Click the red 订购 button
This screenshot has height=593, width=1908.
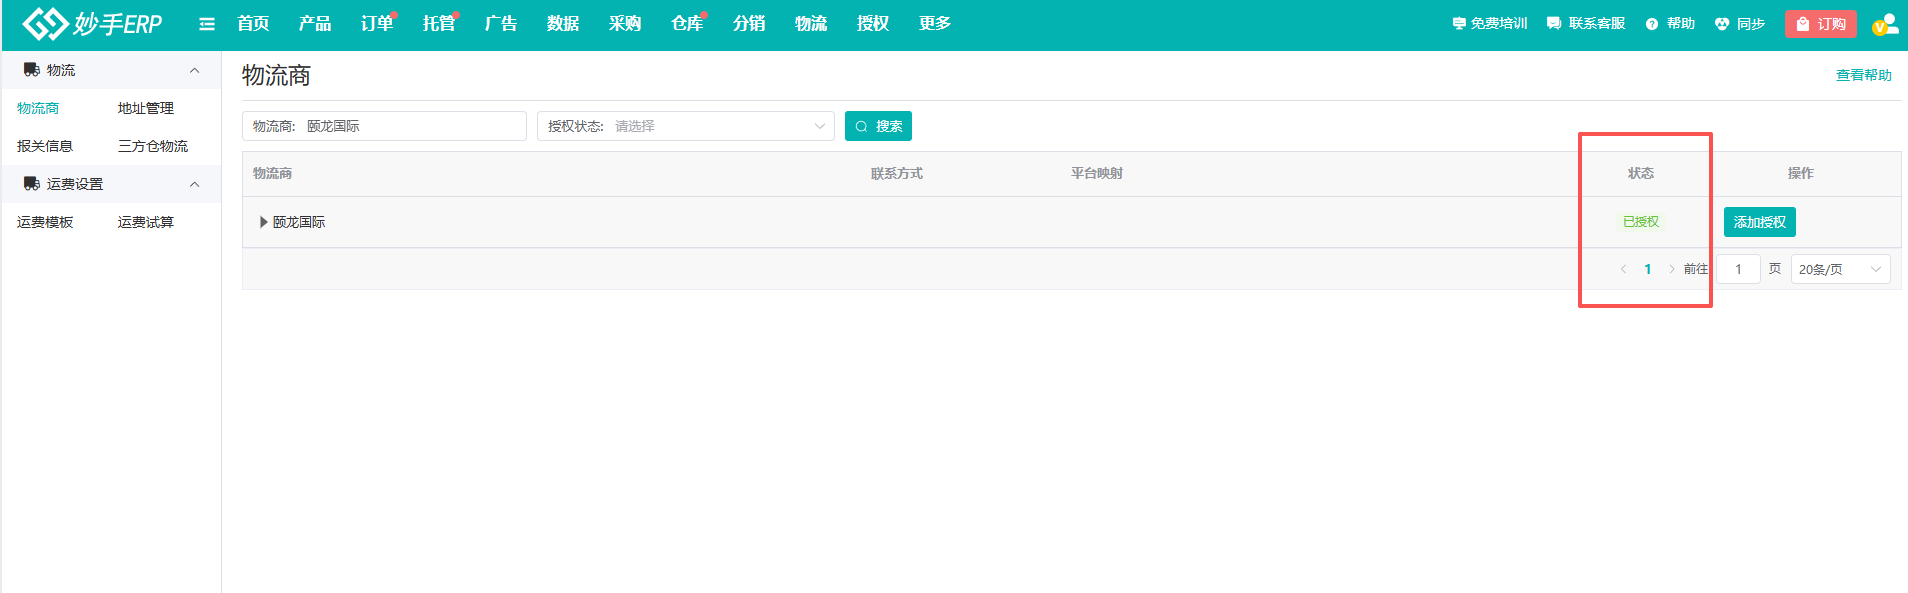[1821, 24]
